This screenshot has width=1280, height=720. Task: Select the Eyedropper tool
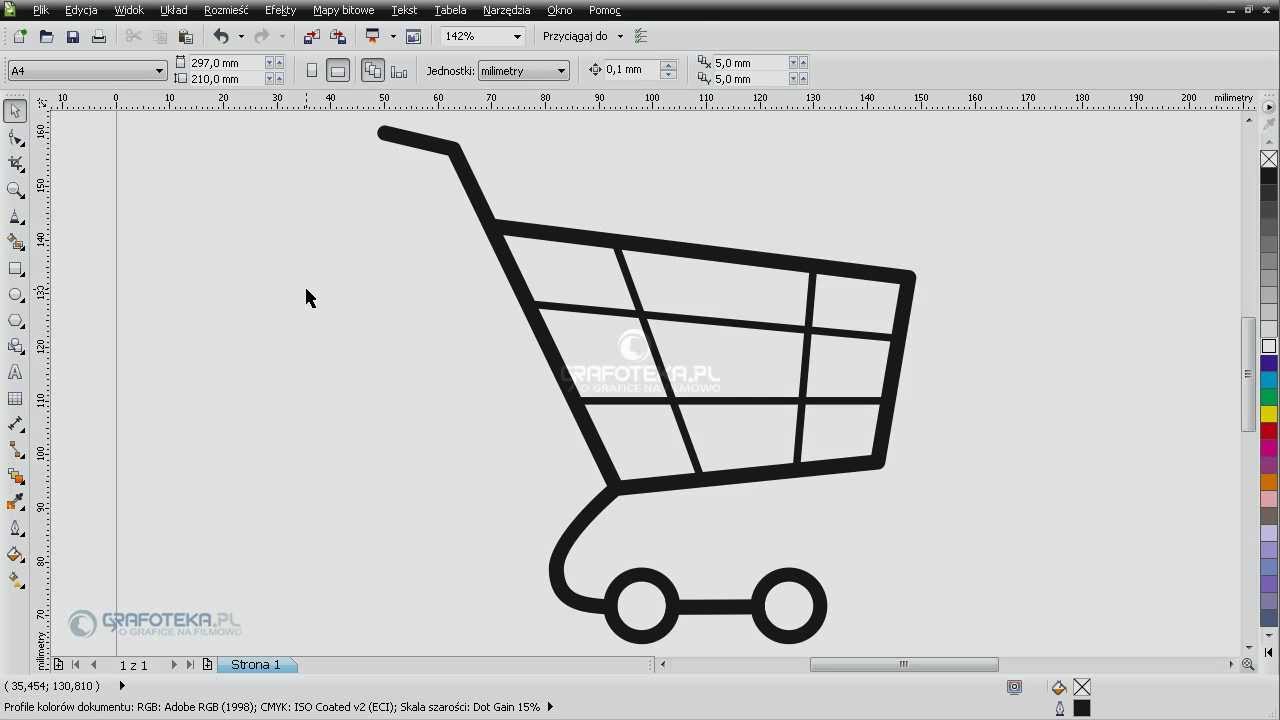(x=15, y=503)
